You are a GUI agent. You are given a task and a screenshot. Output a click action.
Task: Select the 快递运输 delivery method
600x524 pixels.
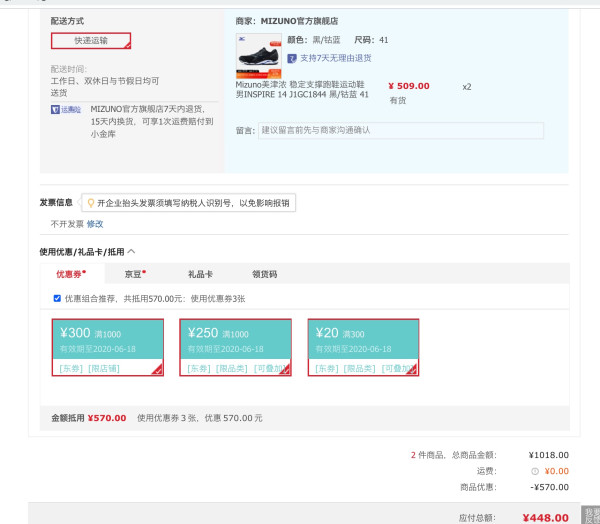[91, 41]
